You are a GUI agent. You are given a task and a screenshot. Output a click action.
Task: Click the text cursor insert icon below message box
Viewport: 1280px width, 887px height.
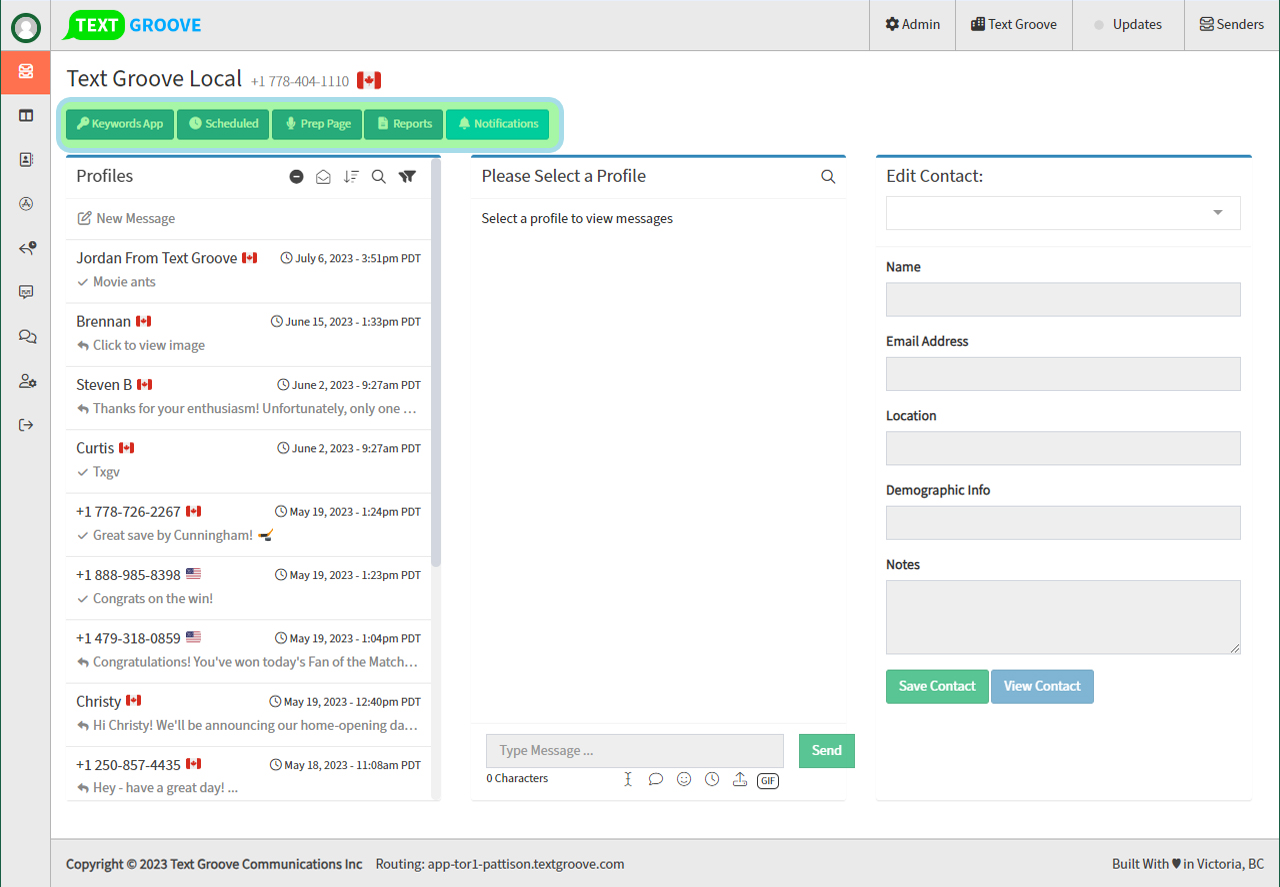(628, 779)
